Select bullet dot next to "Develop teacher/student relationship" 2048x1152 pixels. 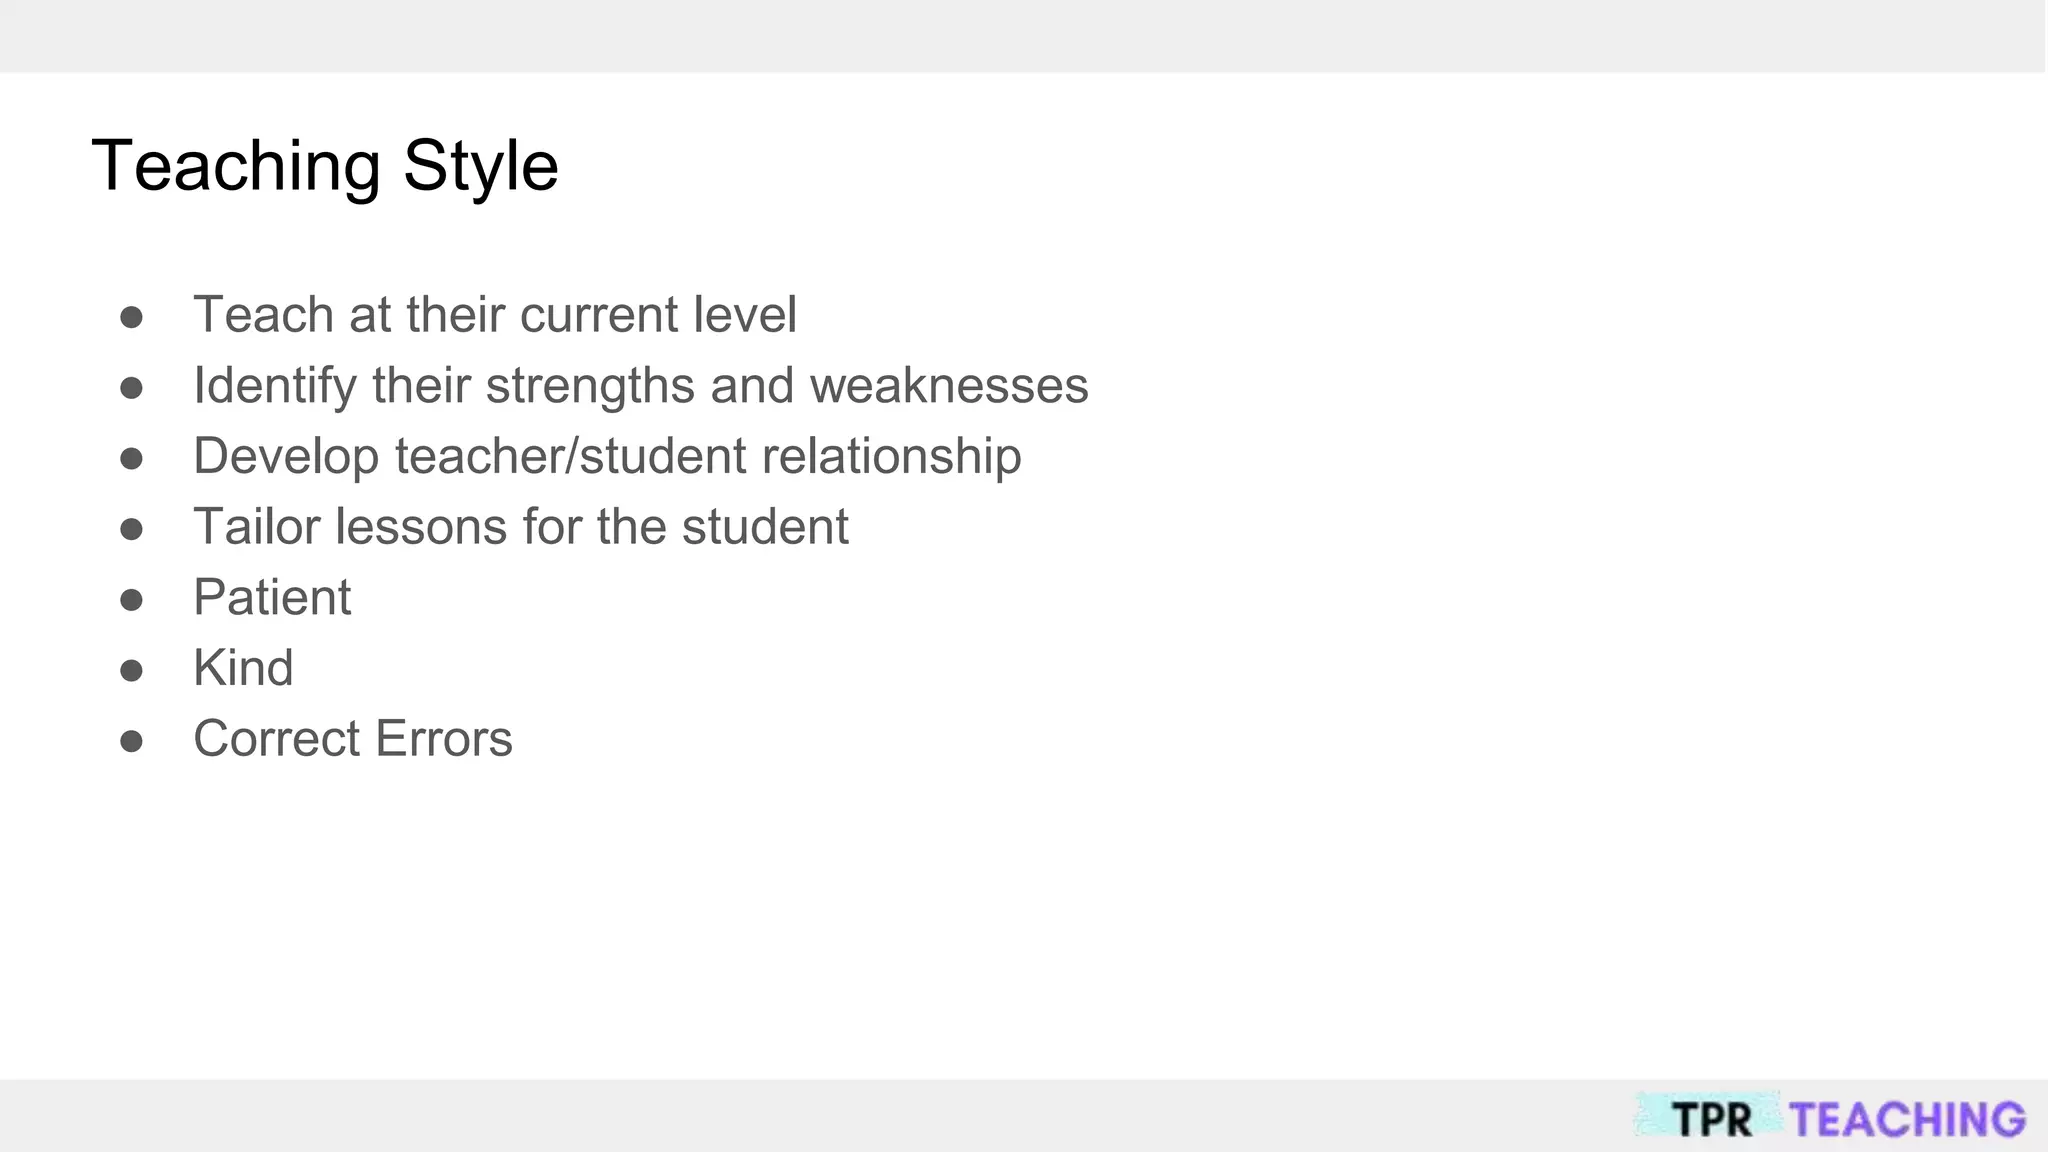(x=131, y=459)
